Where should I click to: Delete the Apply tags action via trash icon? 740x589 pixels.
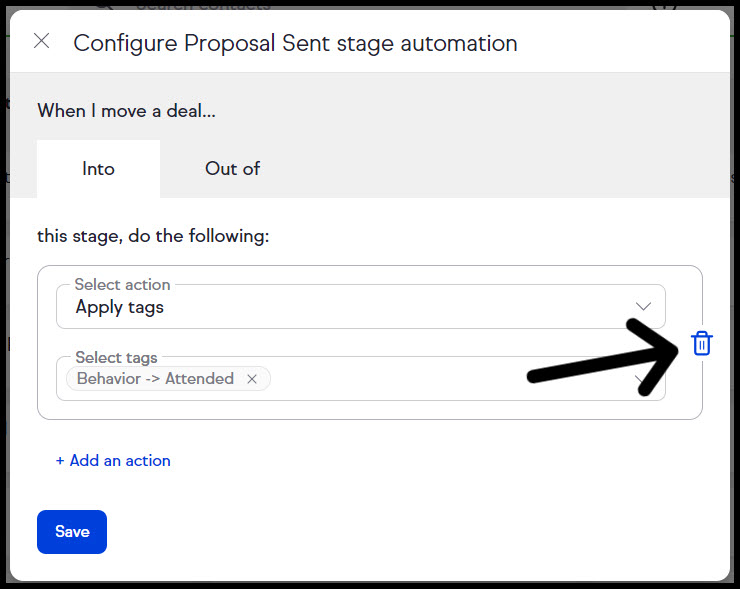point(702,343)
